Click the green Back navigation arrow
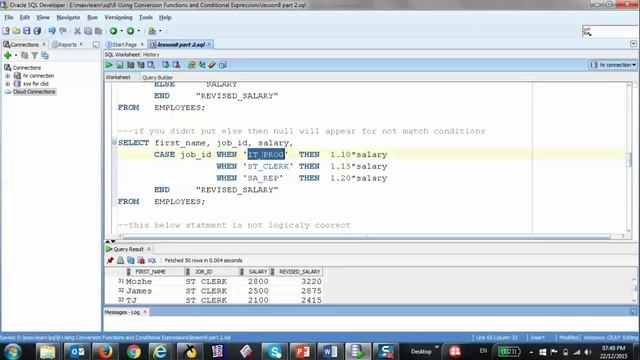Image resolution: width=640 pixels, height=360 pixels. [x=113, y=31]
